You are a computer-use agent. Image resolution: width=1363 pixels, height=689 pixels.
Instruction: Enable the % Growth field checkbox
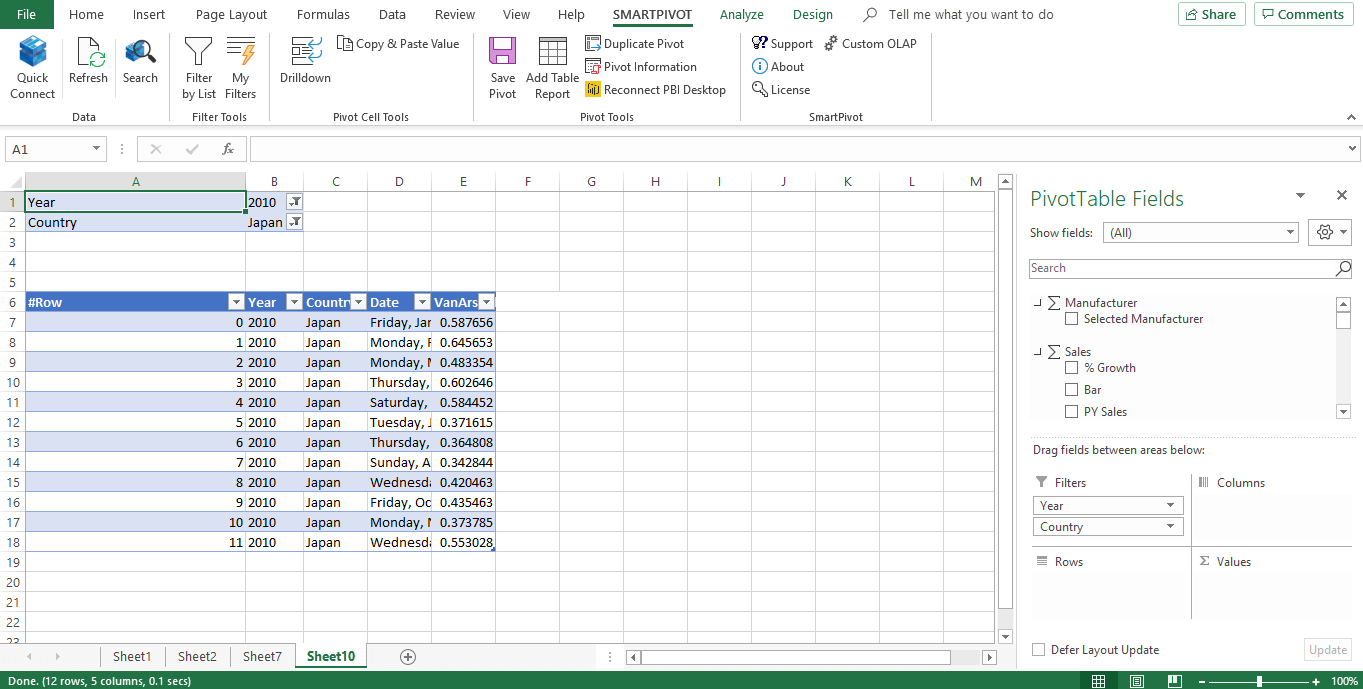1071,368
